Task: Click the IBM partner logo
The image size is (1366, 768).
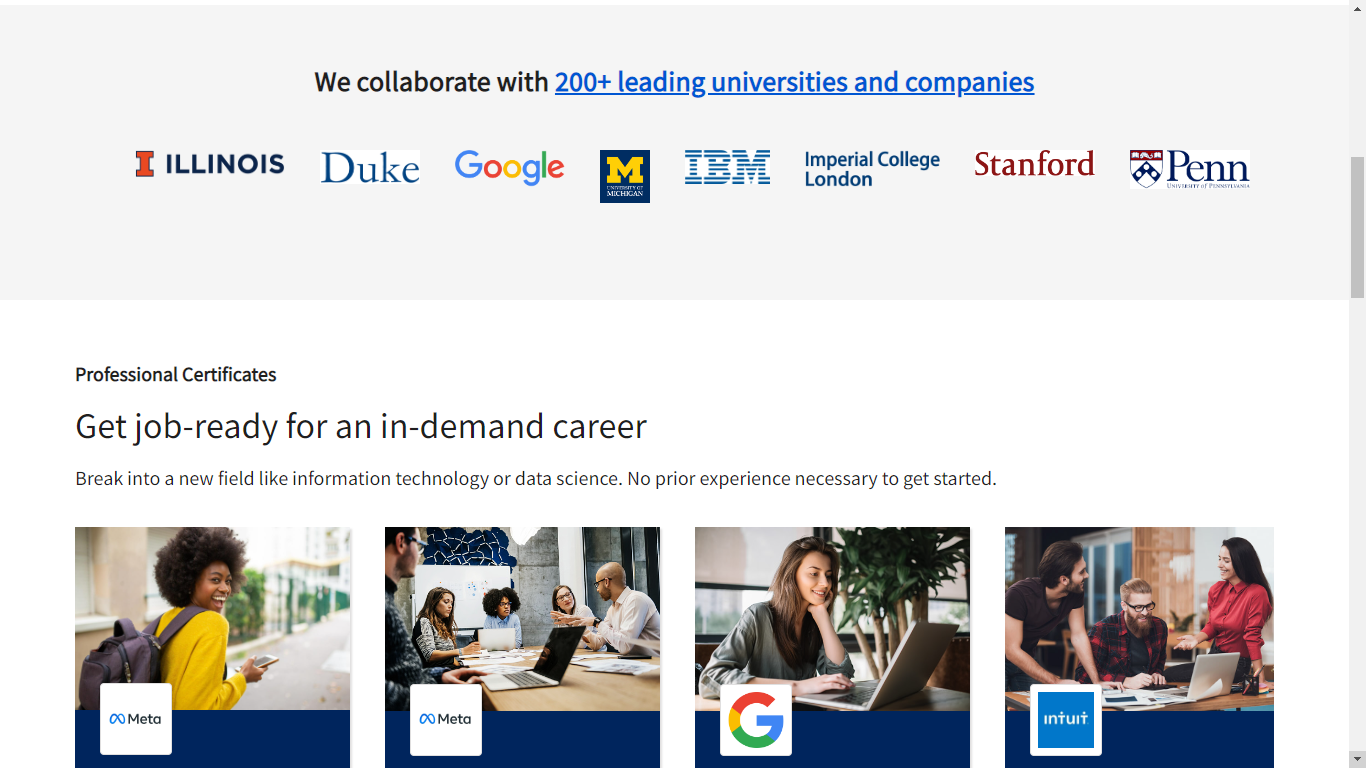Action: pos(727,166)
